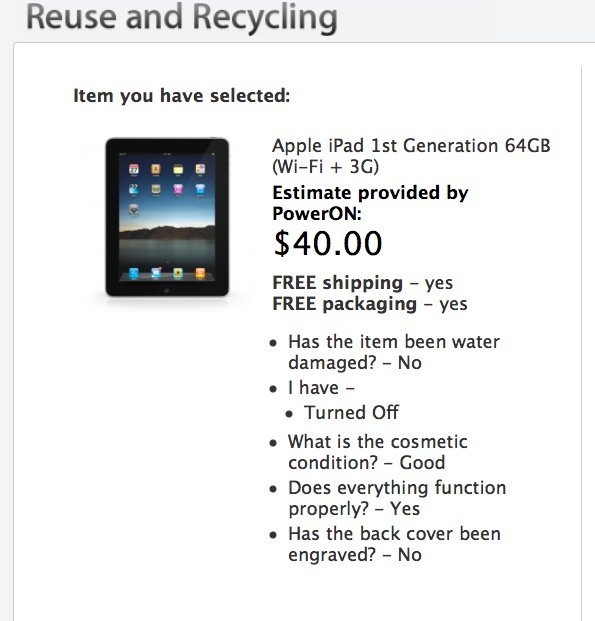The width and height of the screenshot is (595, 621).
Task: Click the iPad home button in the picture
Action: [x=167, y=291]
